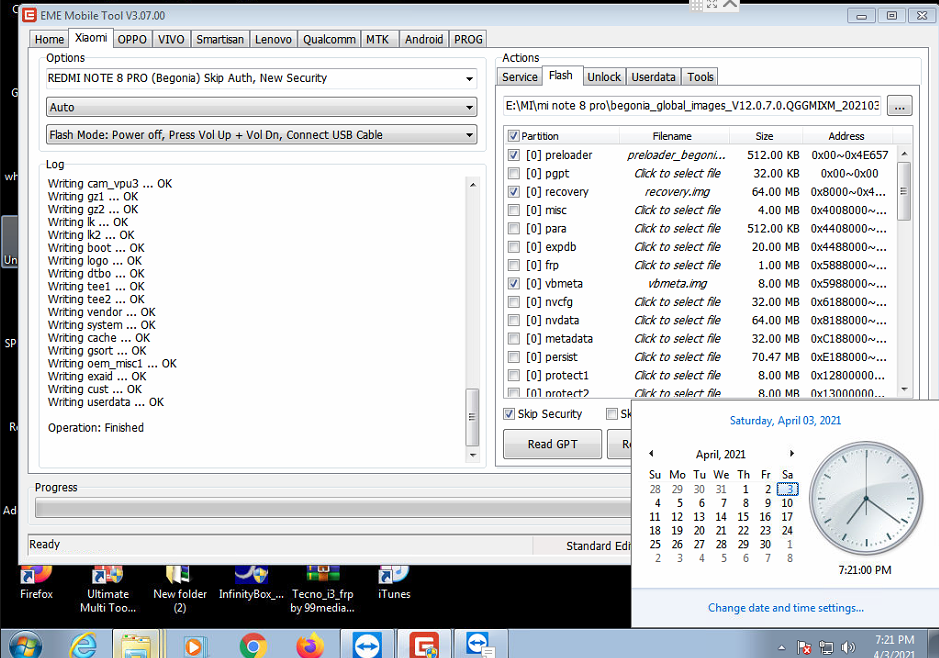Image resolution: width=939 pixels, height=658 pixels.
Task: Open the Windows Start menu
Action: 25,645
